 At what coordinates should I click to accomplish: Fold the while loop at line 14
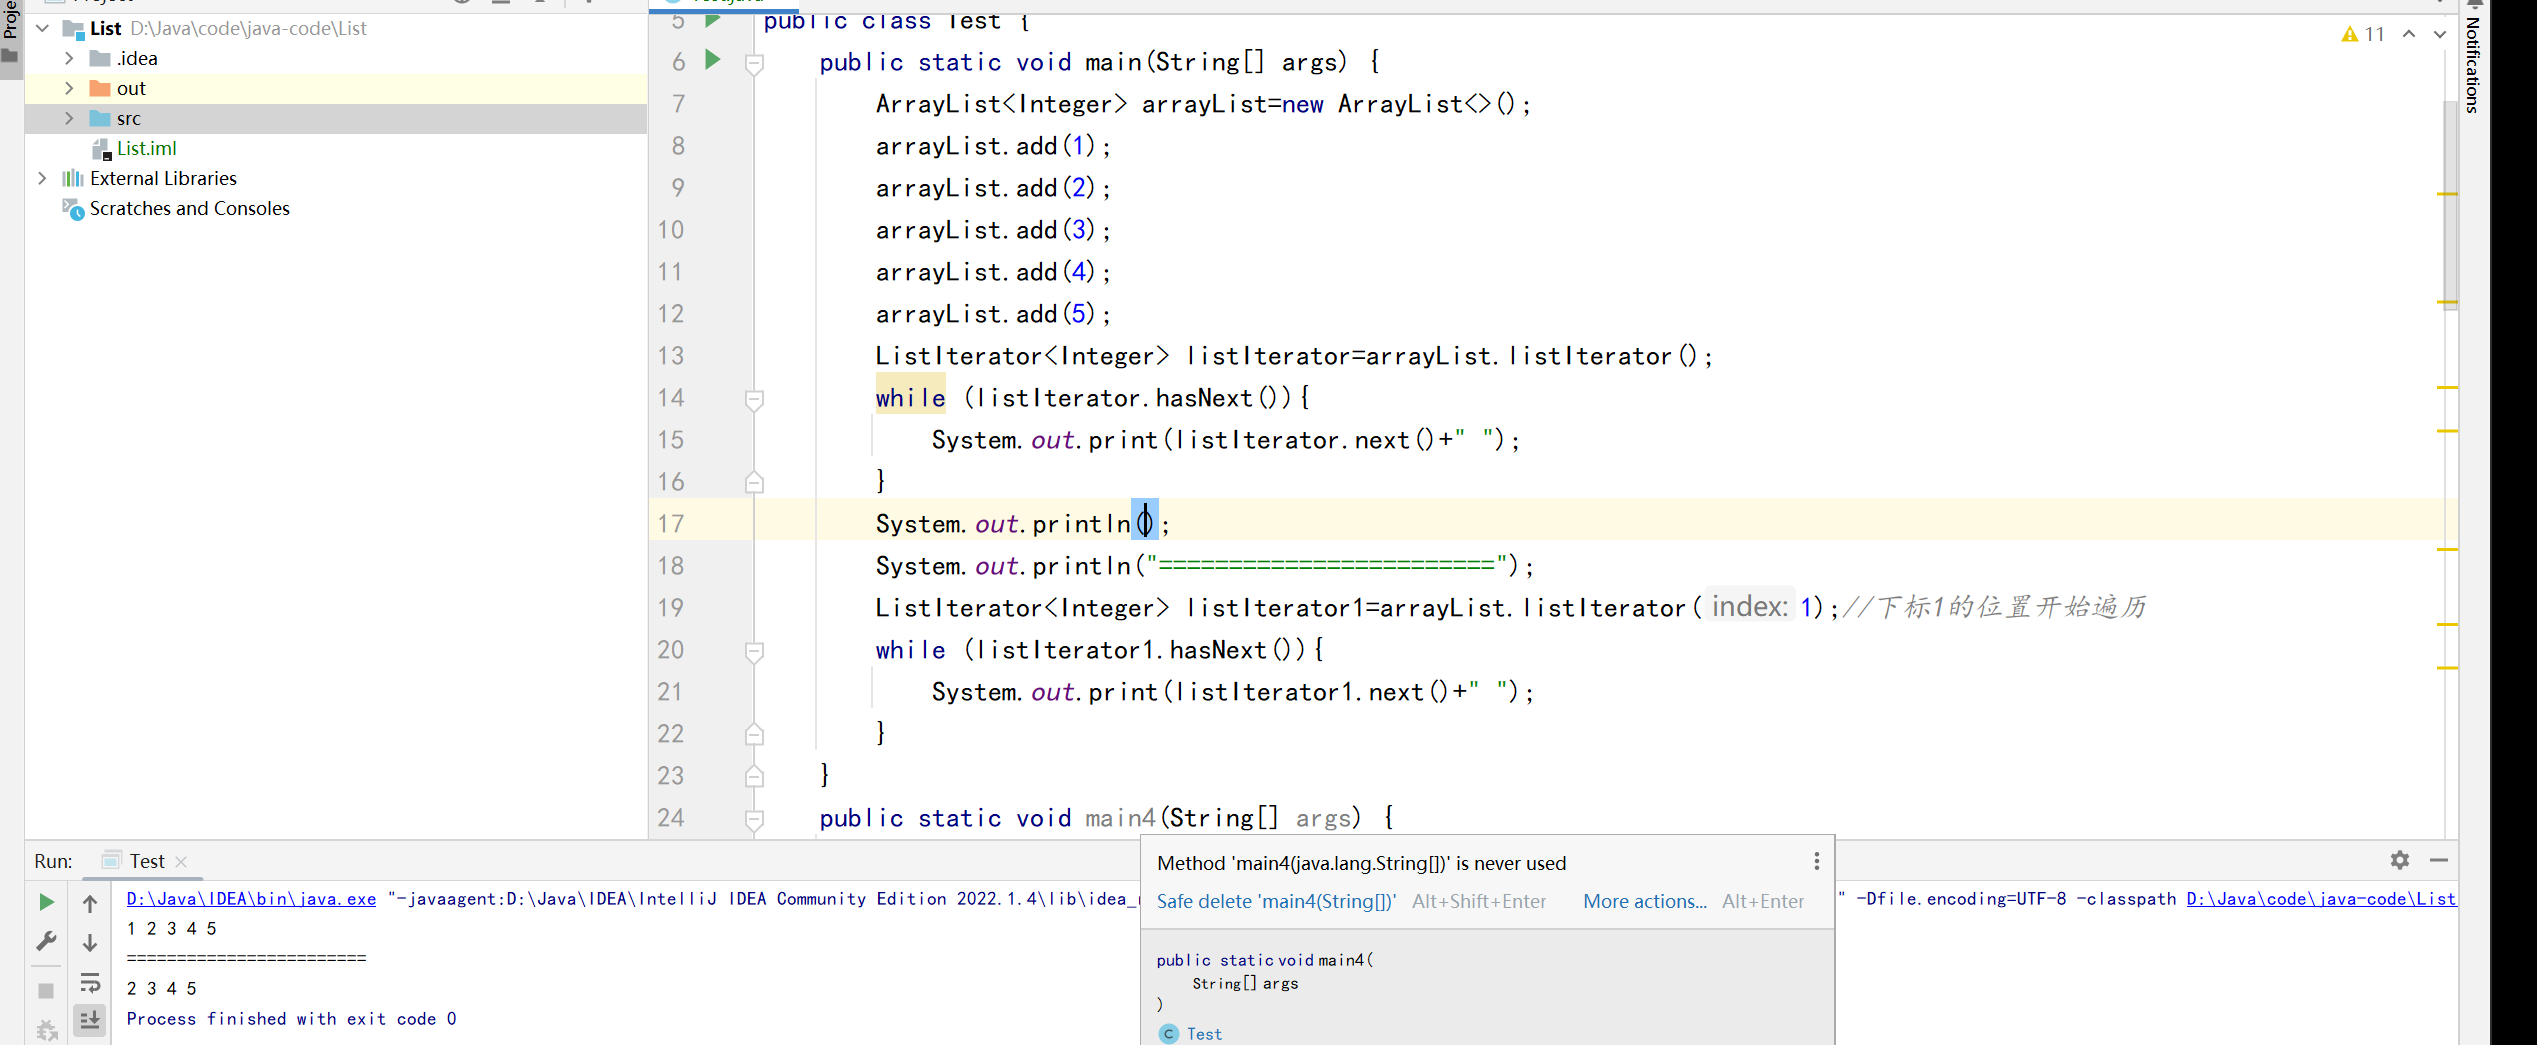pyautogui.click(x=755, y=400)
